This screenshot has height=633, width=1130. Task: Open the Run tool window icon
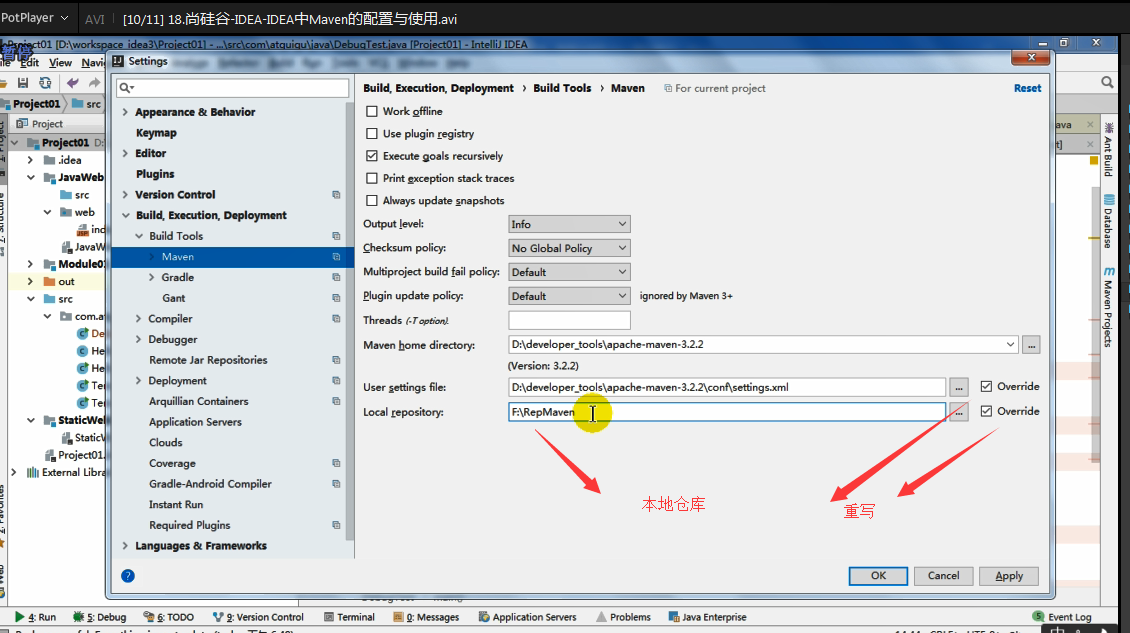(19, 617)
